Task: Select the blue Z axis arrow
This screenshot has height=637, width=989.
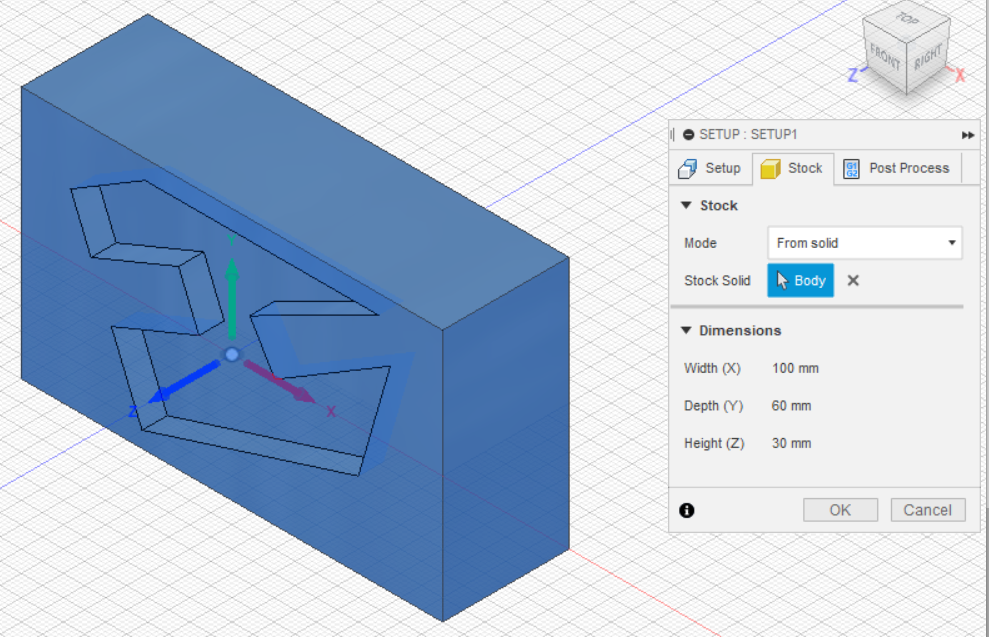Action: point(183,382)
